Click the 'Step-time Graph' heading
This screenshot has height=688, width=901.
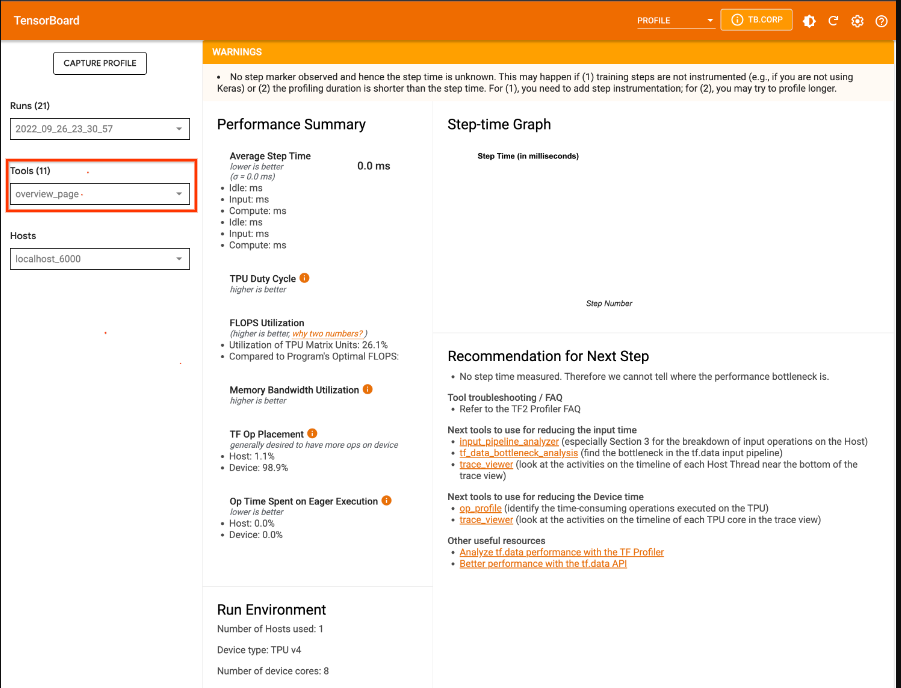499,125
